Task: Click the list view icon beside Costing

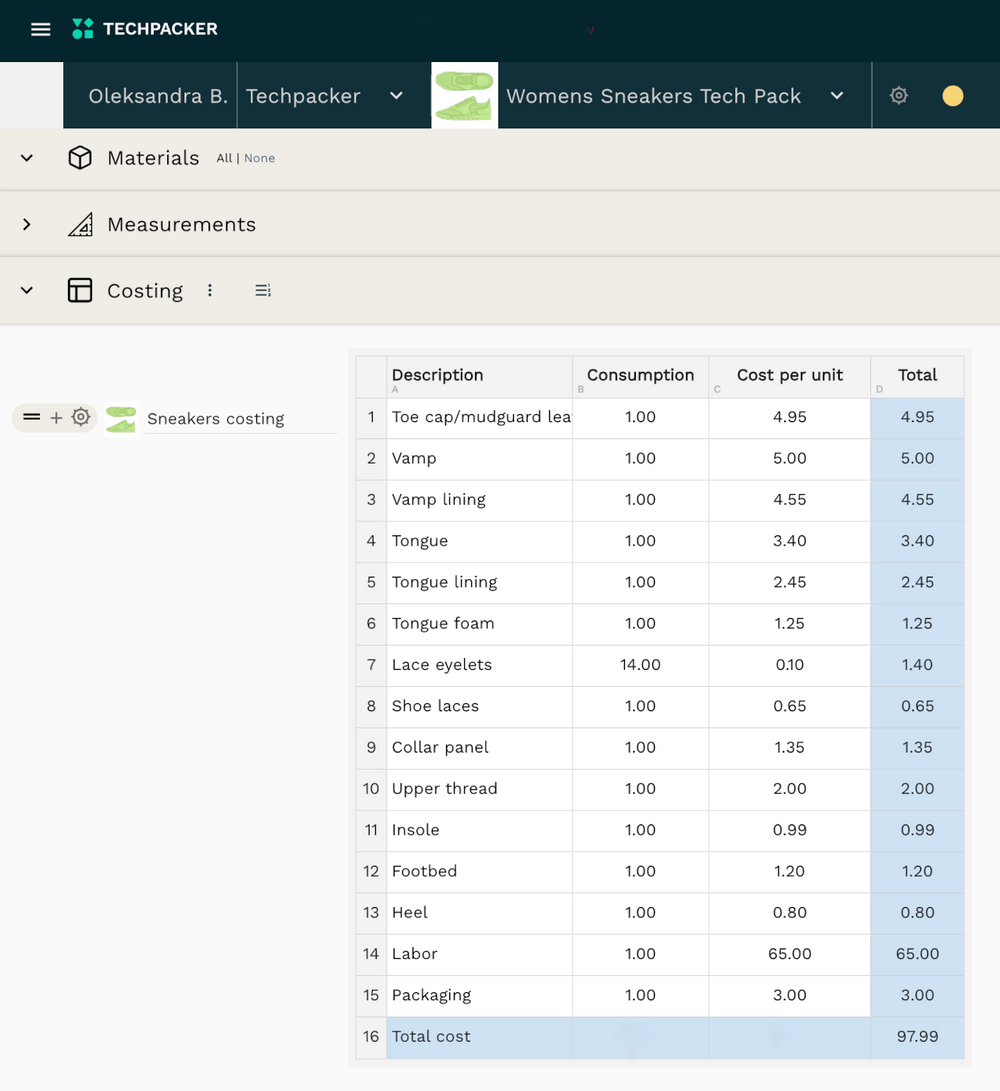Action: coord(262,290)
